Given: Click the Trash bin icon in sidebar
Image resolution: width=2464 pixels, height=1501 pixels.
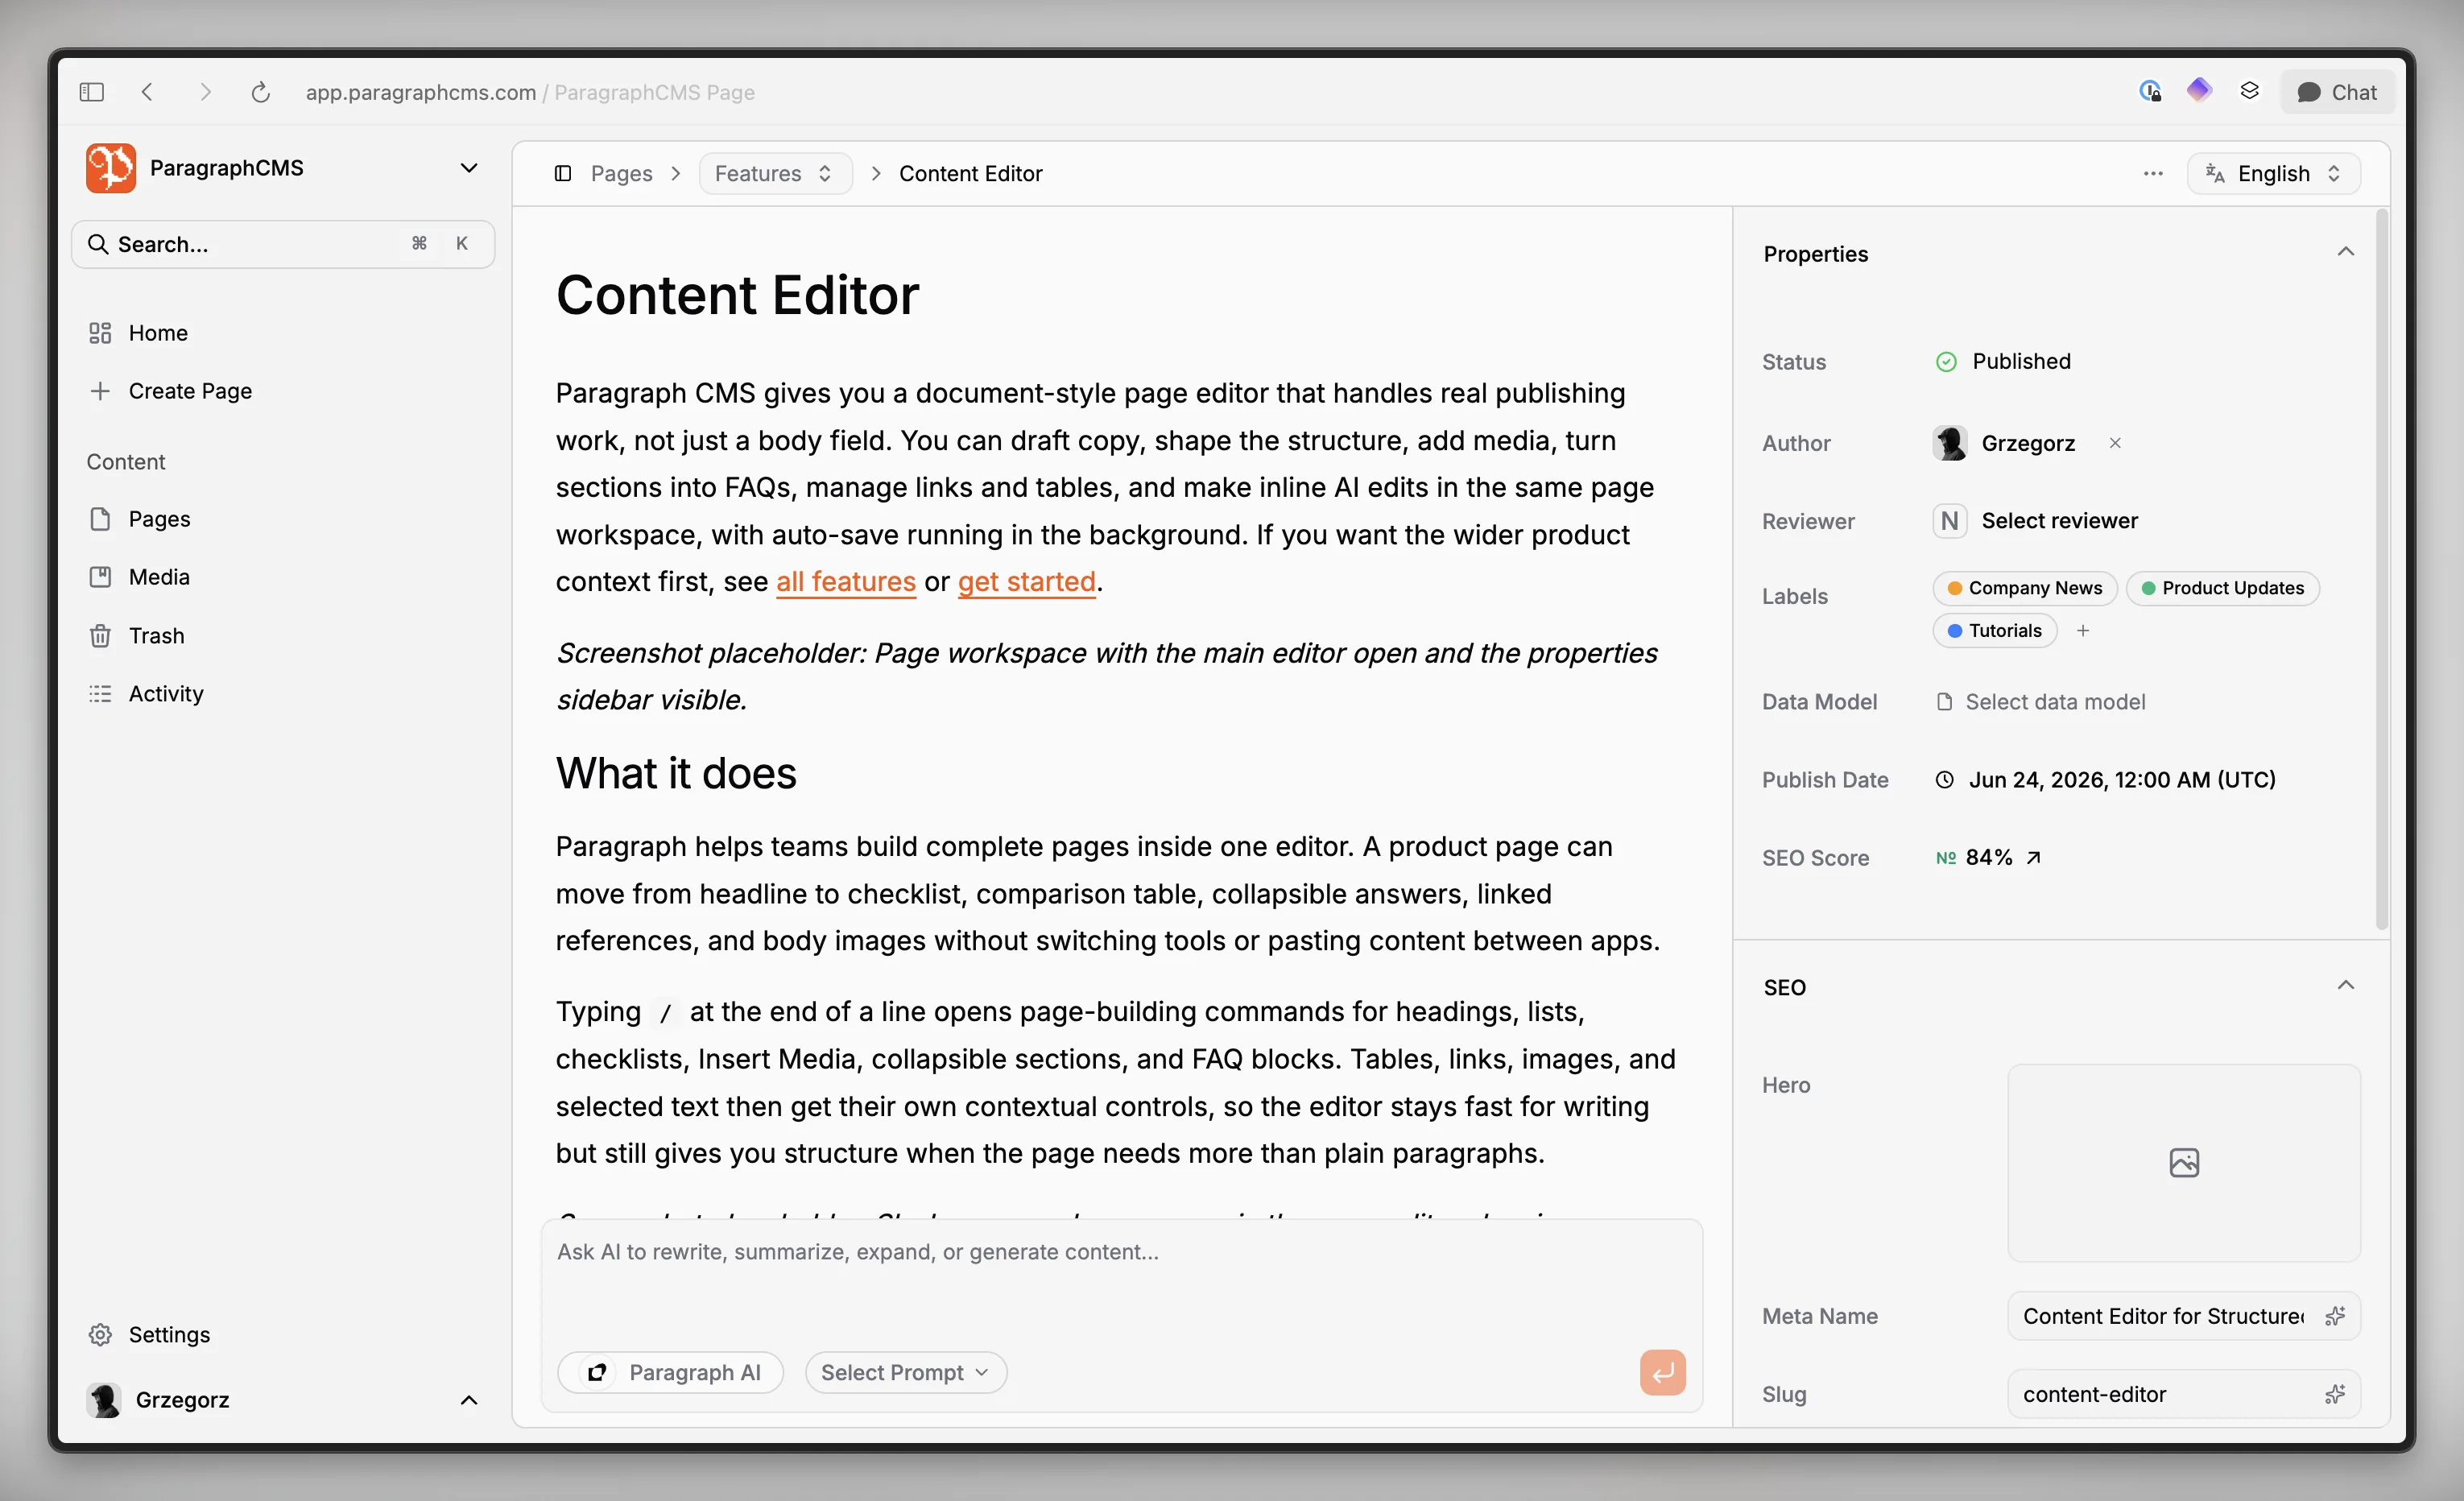Looking at the screenshot, I should pyautogui.click(x=100, y=635).
